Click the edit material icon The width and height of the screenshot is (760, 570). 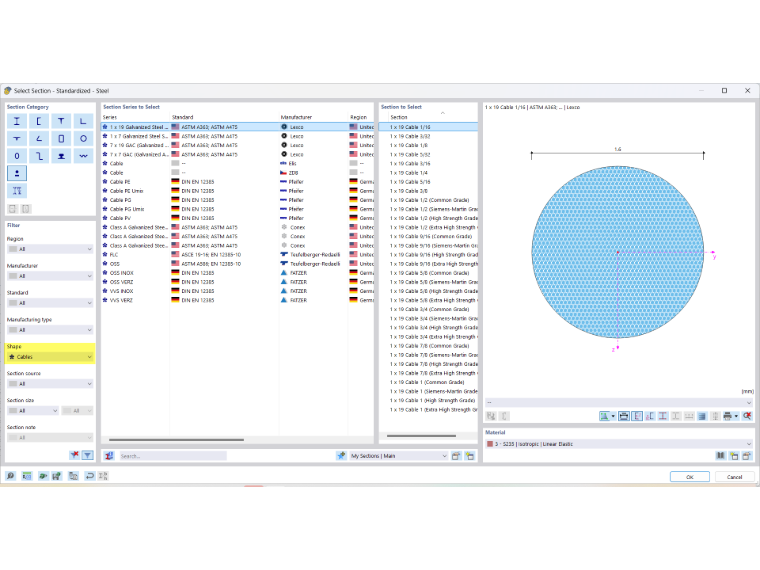[746, 456]
